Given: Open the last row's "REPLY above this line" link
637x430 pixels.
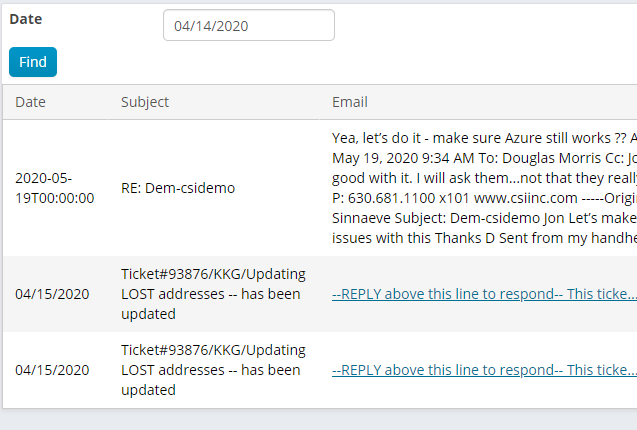Looking at the screenshot, I should tap(483, 370).
